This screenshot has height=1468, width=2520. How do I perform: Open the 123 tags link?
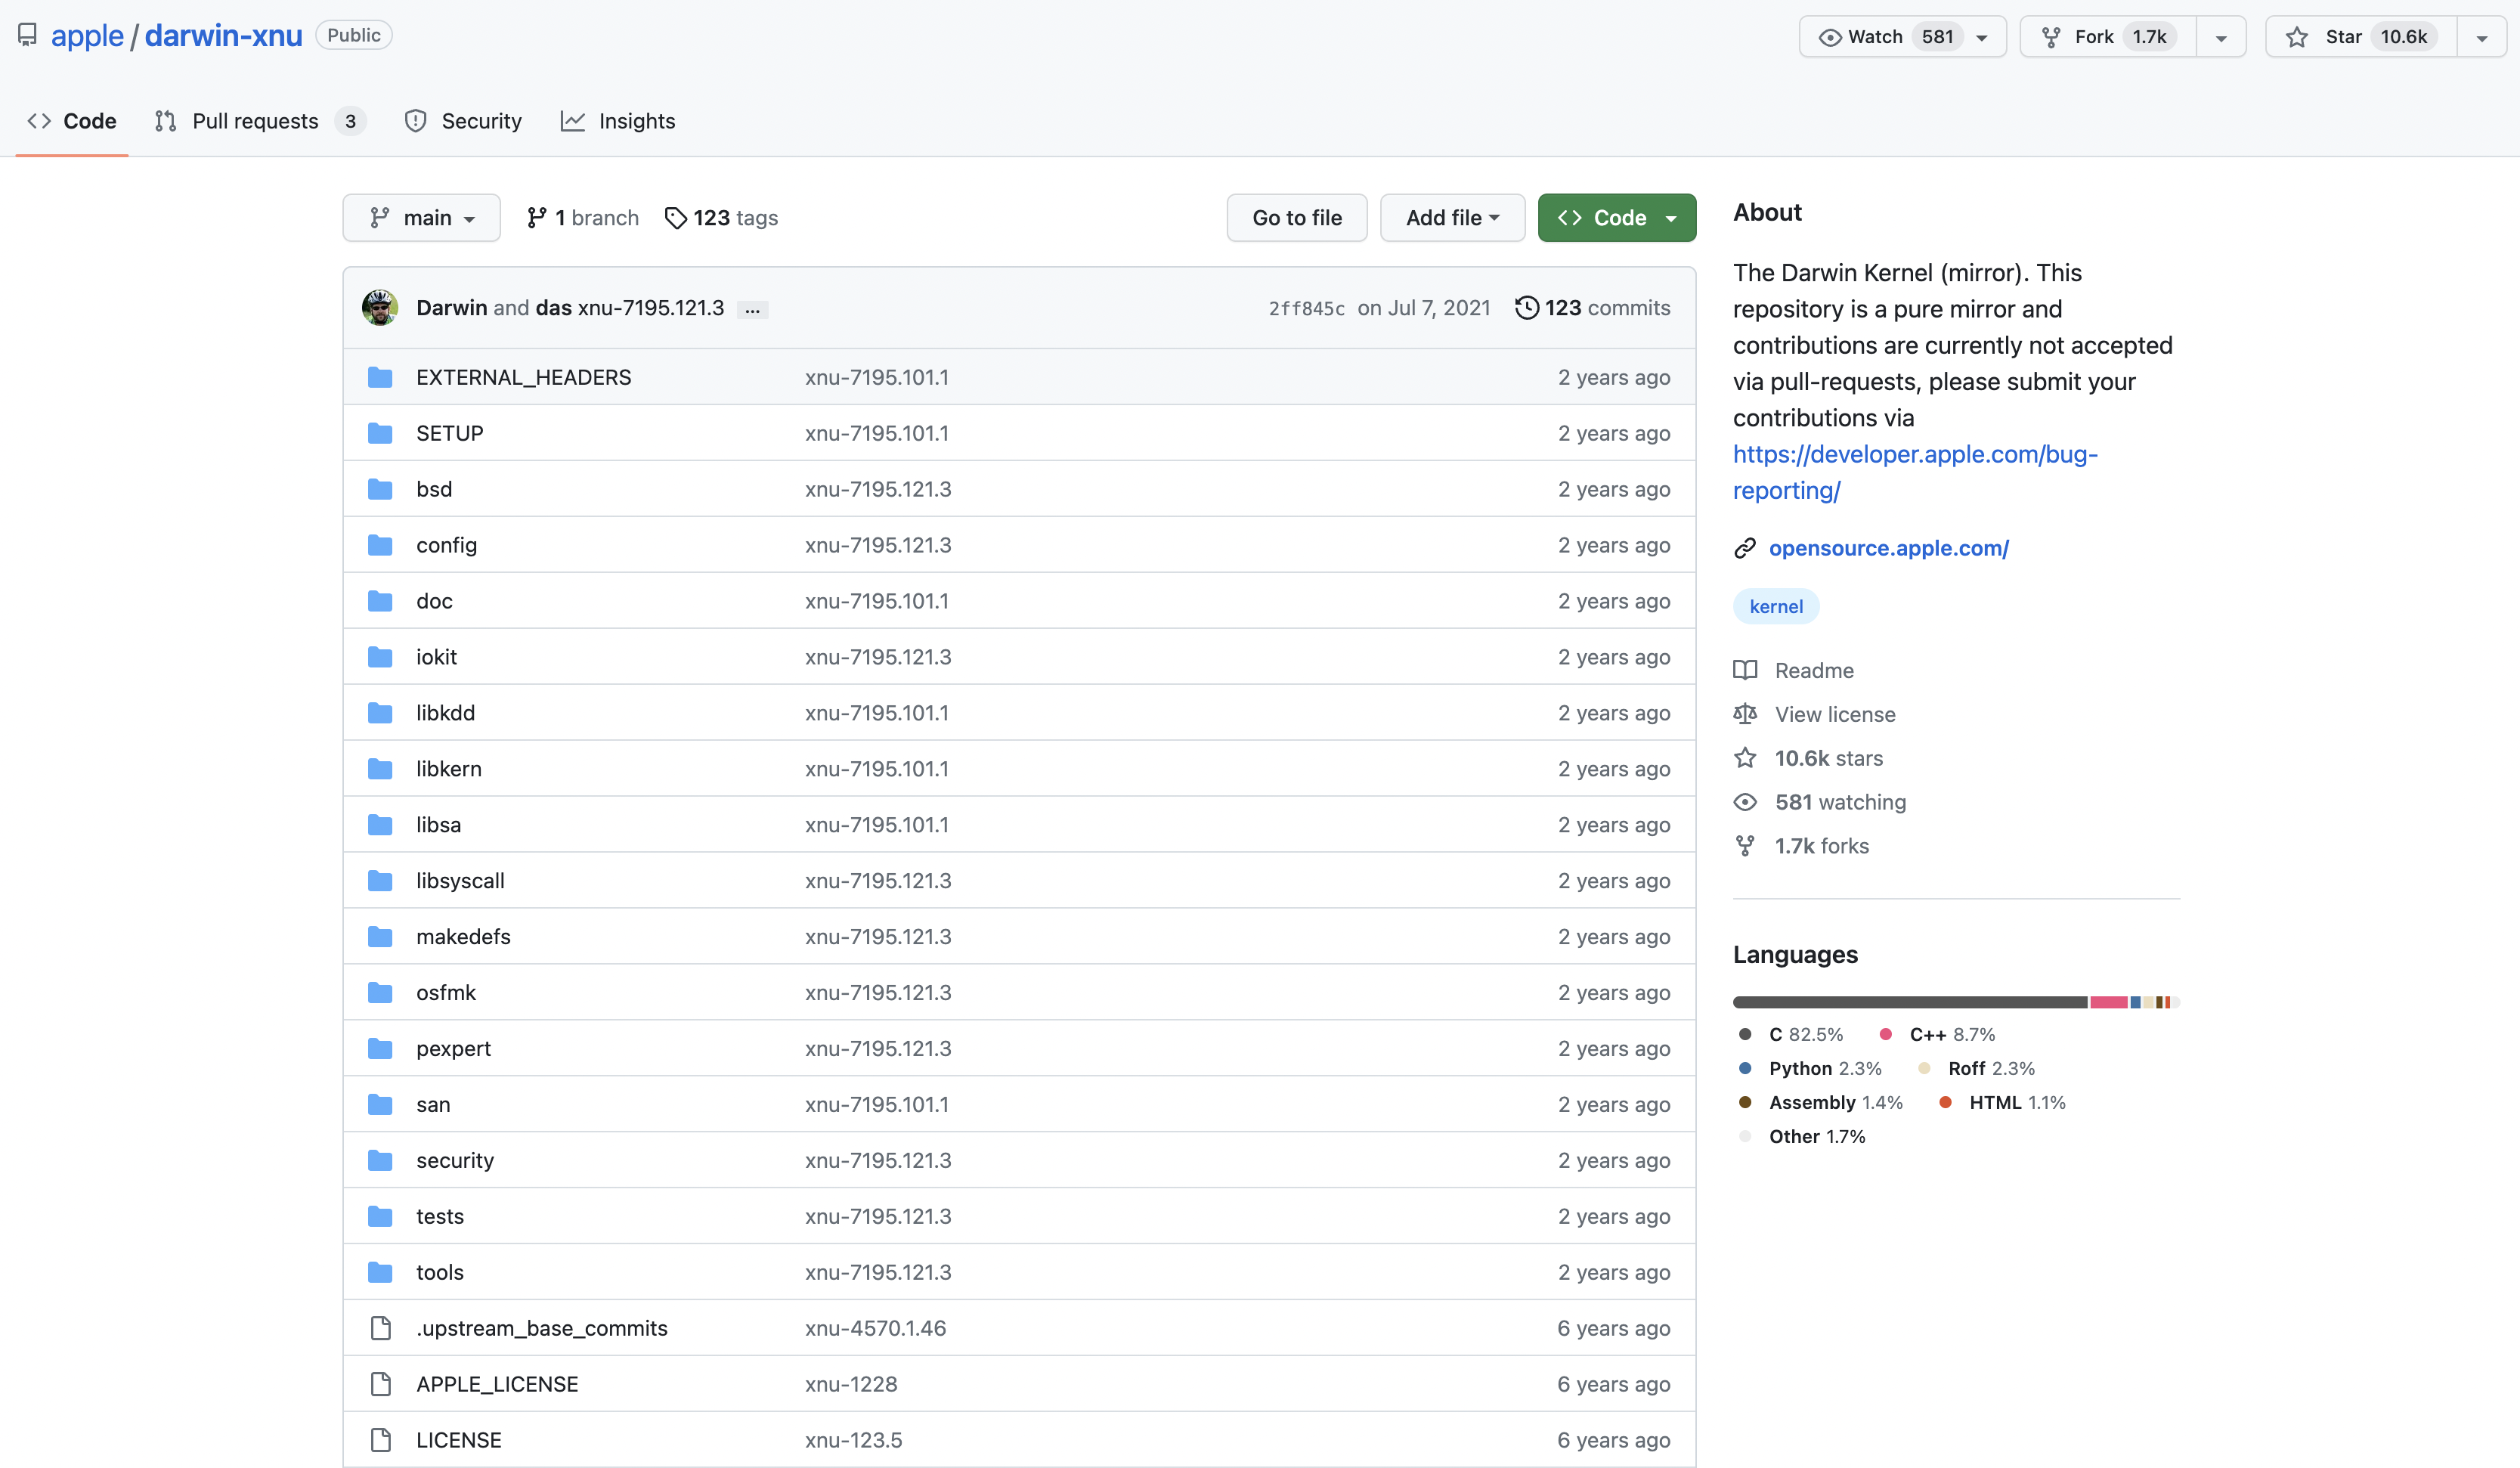(x=722, y=218)
